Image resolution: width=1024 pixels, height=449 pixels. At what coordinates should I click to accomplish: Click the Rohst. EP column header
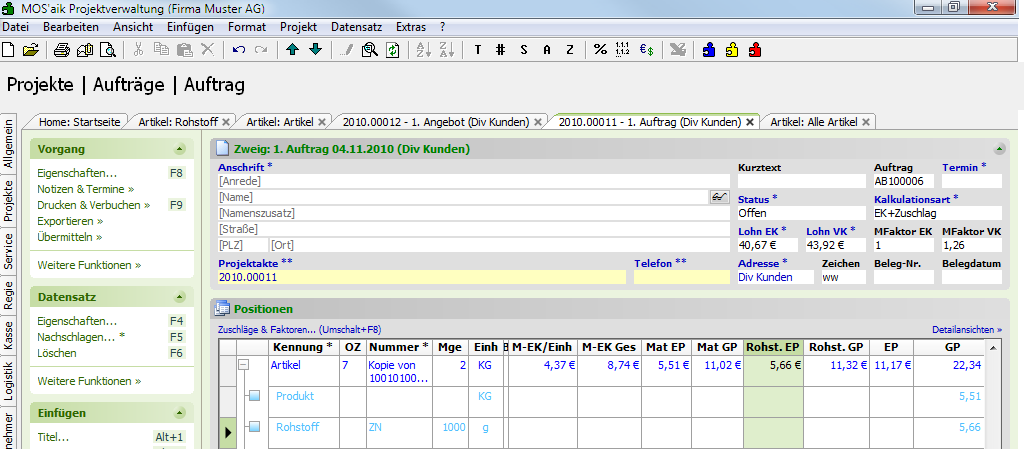(773, 347)
